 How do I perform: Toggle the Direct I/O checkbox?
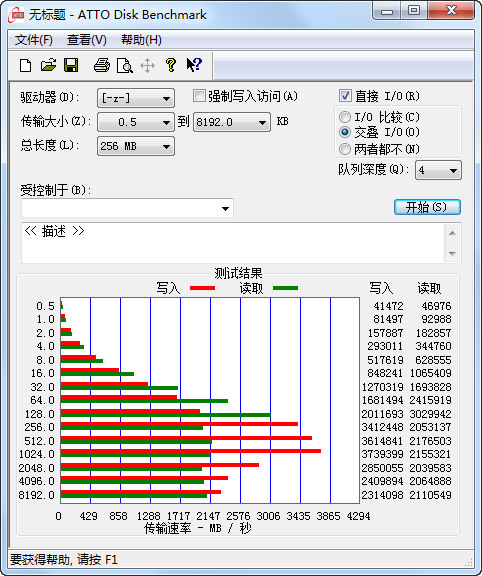345,96
